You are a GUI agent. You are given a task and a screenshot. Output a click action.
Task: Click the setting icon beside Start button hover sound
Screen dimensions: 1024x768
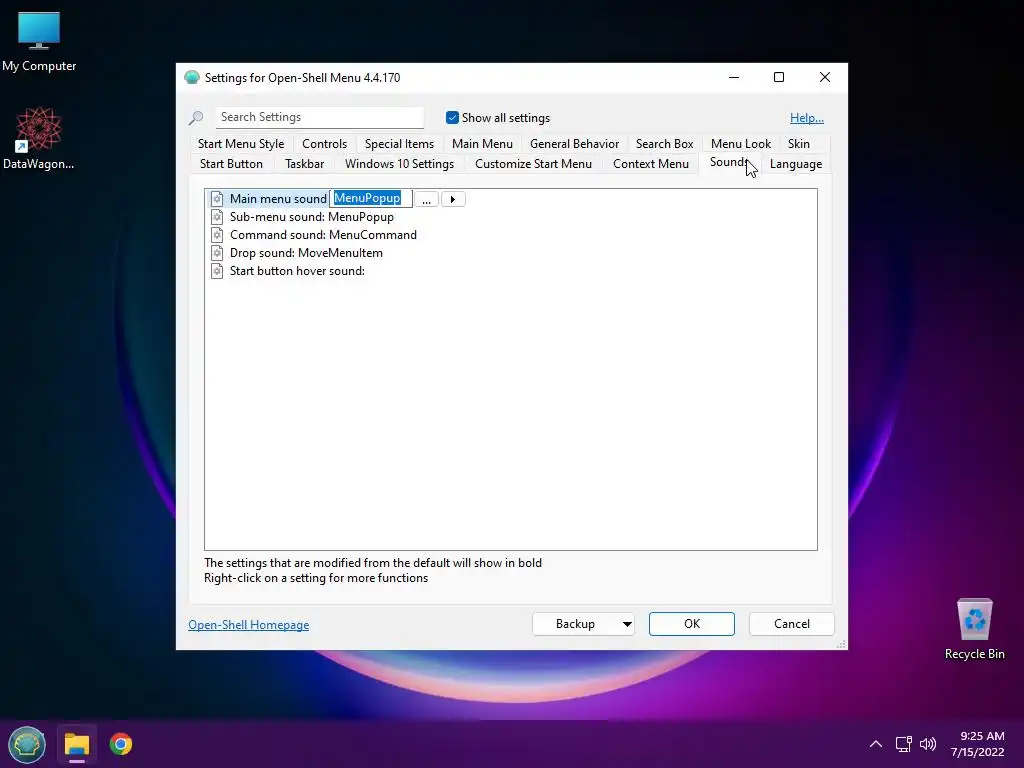[217, 271]
